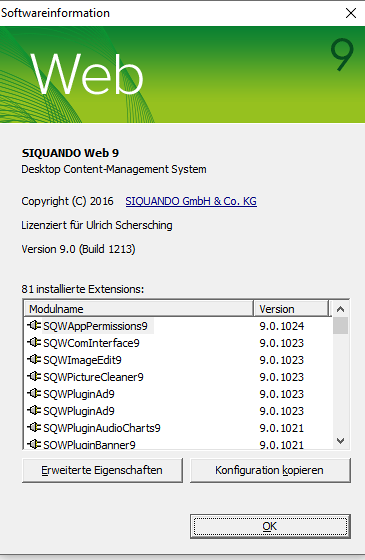Select the SQWAppPermissions9 row
The image size is (365, 560).
coord(178,326)
